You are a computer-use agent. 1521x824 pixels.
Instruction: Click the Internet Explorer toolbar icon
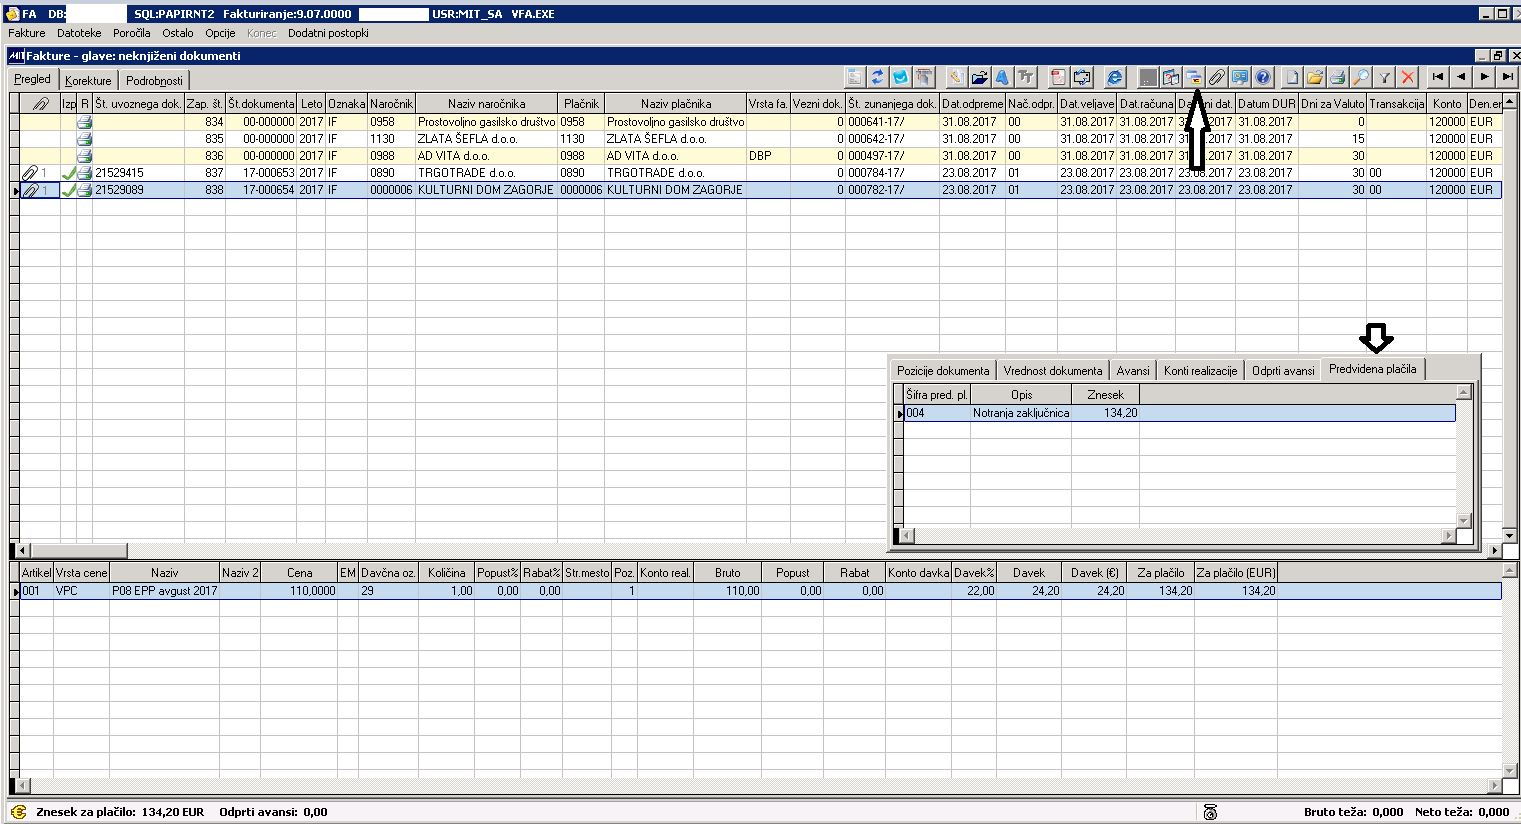pos(1114,77)
